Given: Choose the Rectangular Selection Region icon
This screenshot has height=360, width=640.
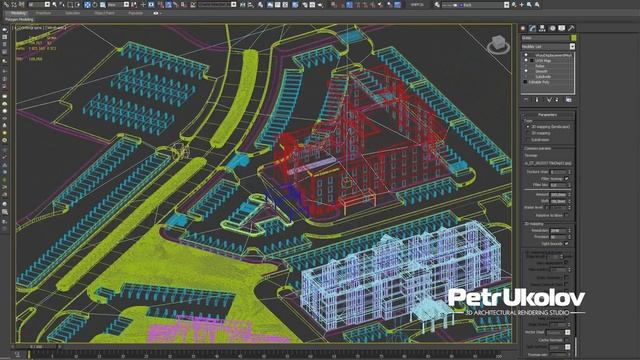Looking at the screenshot, I should 70,4.
